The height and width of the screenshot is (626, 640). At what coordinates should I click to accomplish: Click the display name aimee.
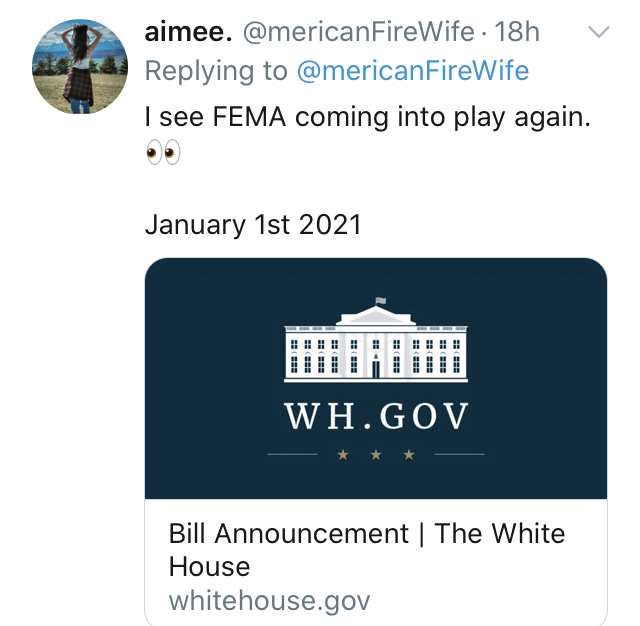(x=188, y=32)
